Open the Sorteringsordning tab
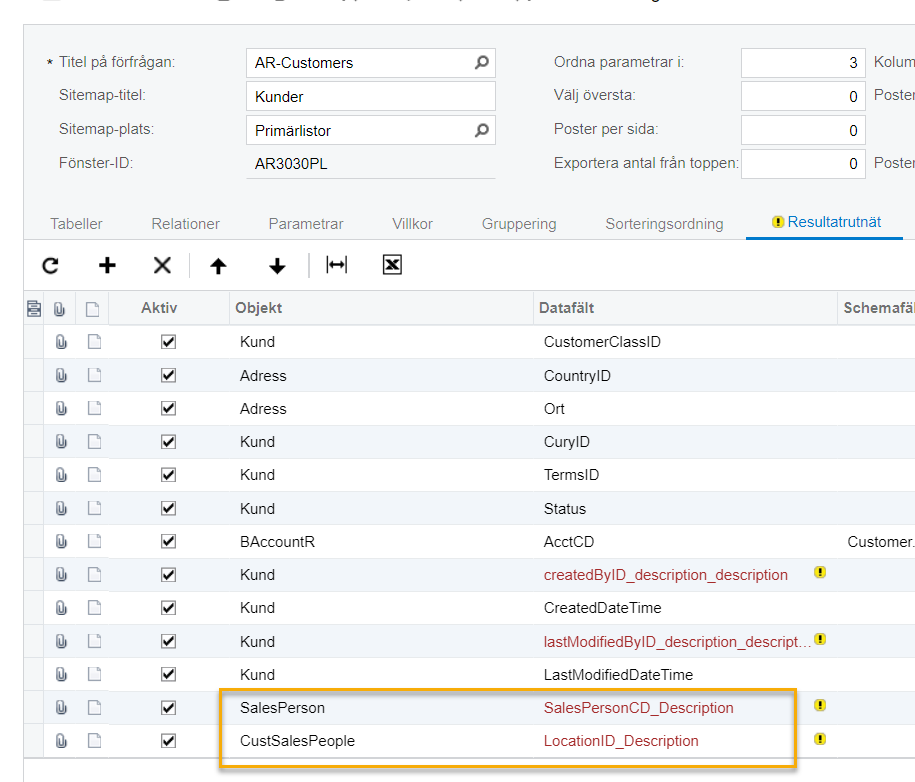 664,224
